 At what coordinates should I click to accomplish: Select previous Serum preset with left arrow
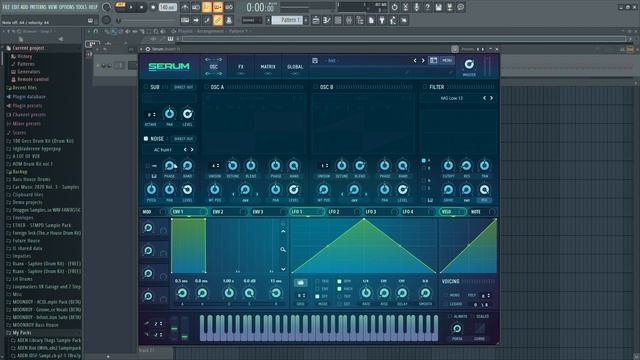pyautogui.click(x=415, y=60)
